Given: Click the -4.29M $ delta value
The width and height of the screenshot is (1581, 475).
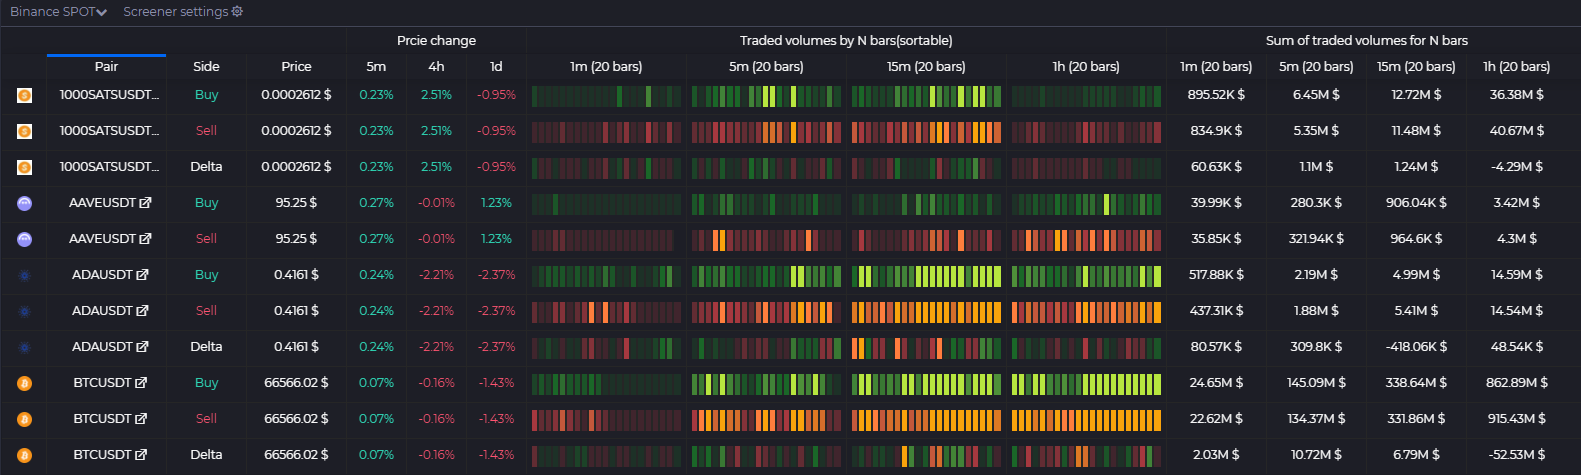Looking at the screenshot, I should pos(1516,167).
